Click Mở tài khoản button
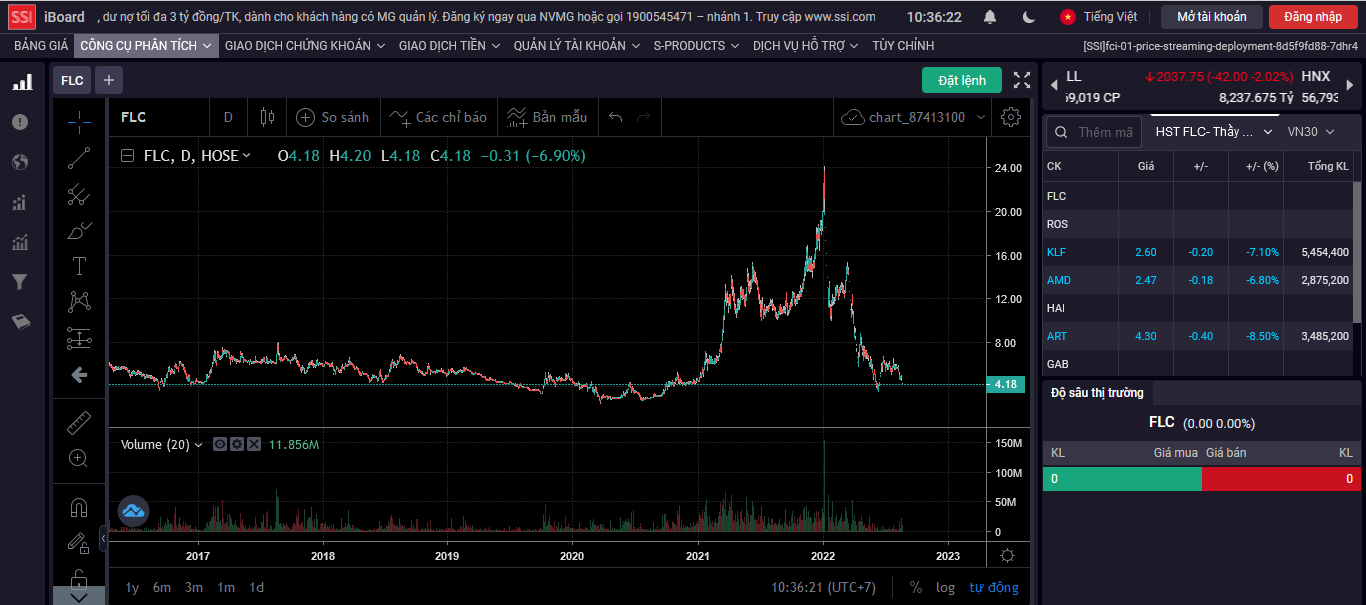The image size is (1366, 605). point(1212,17)
